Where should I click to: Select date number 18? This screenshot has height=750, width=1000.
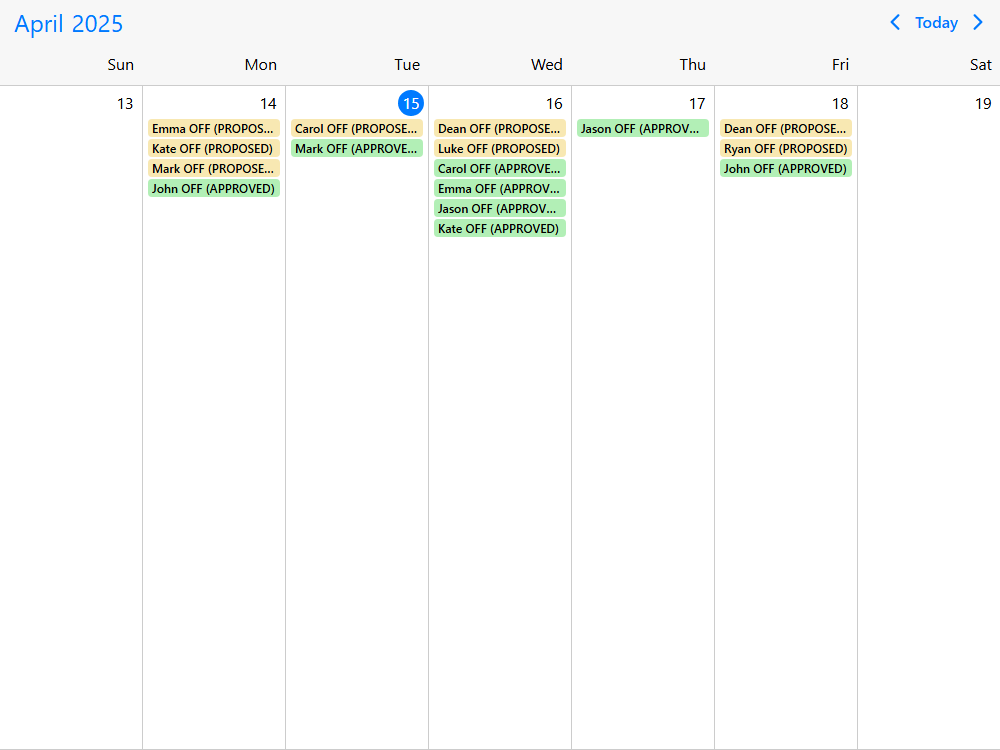[839, 103]
